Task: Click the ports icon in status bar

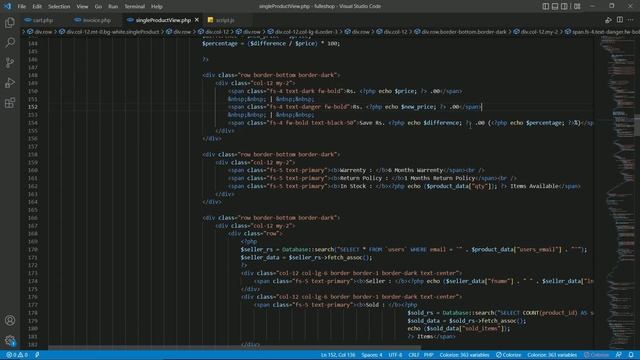Action: pyautogui.click(x=37, y=355)
